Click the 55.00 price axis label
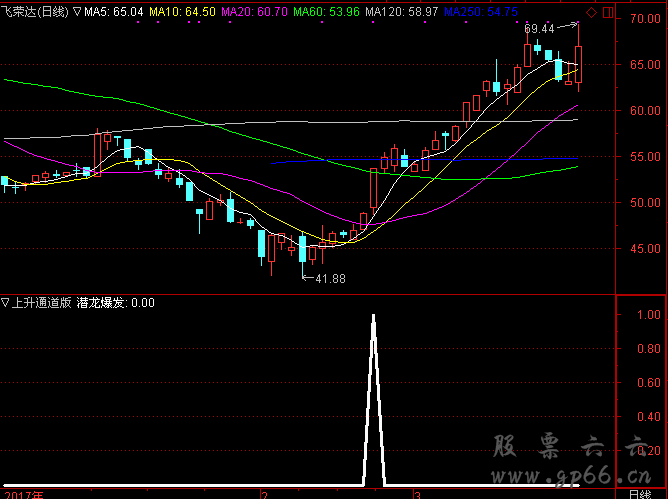This screenshot has height=499, width=668. pos(645,157)
